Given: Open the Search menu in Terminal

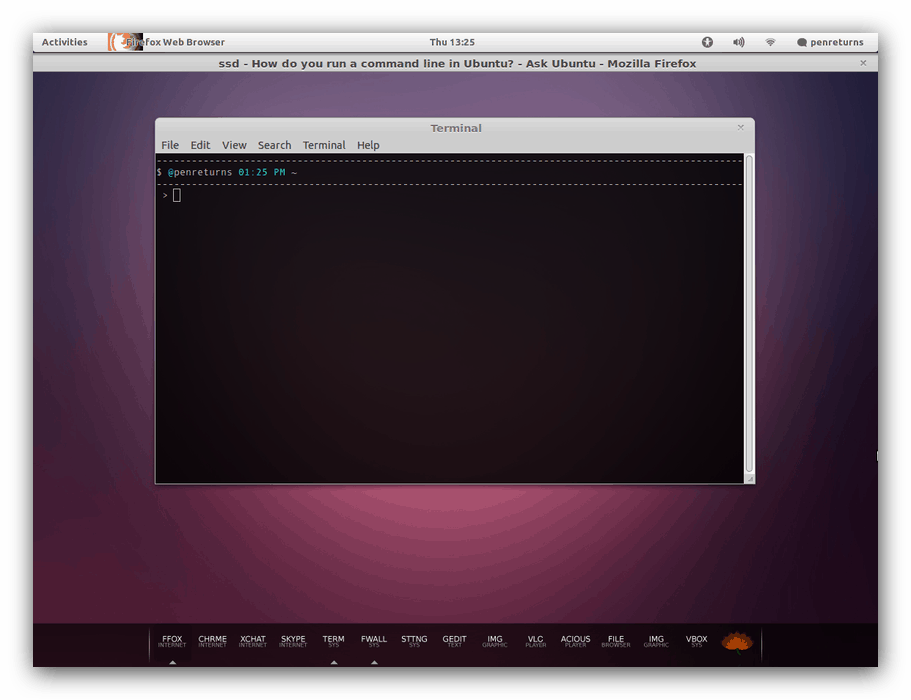Looking at the screenshot, I should [x=274, y=145].
